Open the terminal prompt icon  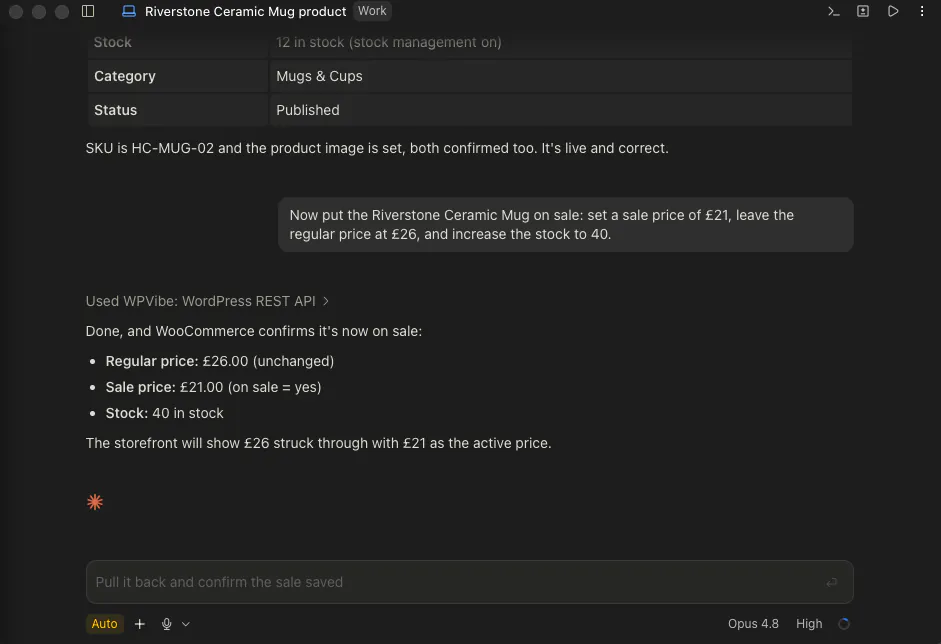pos(834,11)
